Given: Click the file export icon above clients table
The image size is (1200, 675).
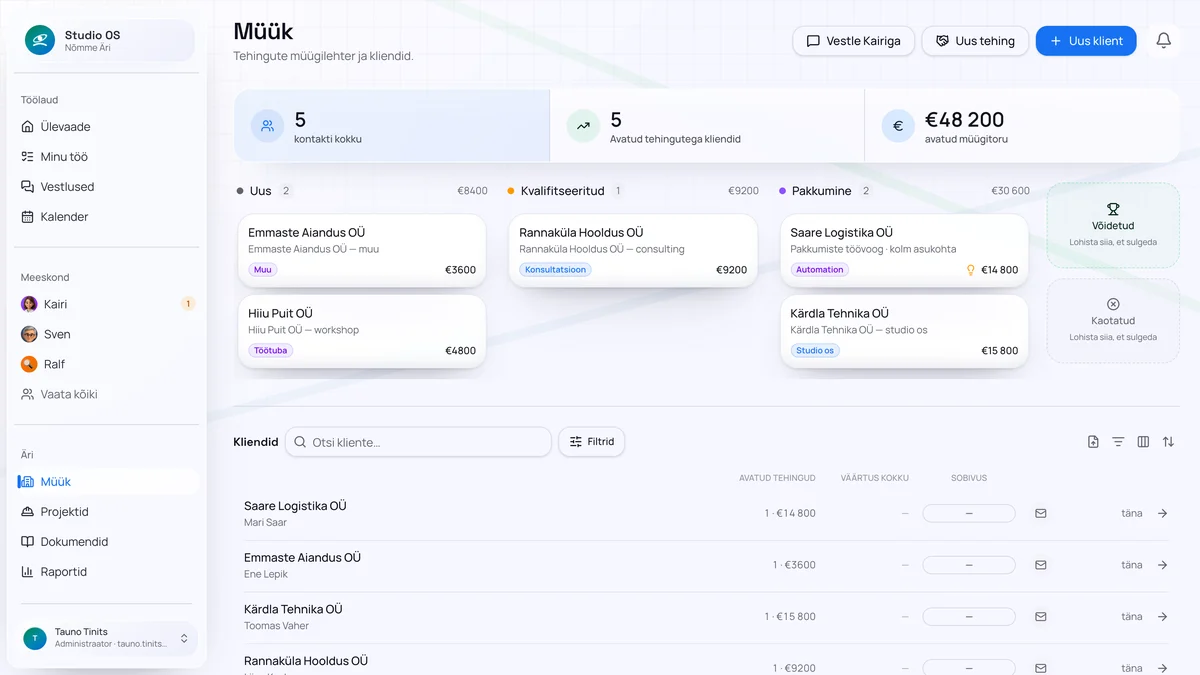Looking at the screenshot, I should pos(1093,442).
